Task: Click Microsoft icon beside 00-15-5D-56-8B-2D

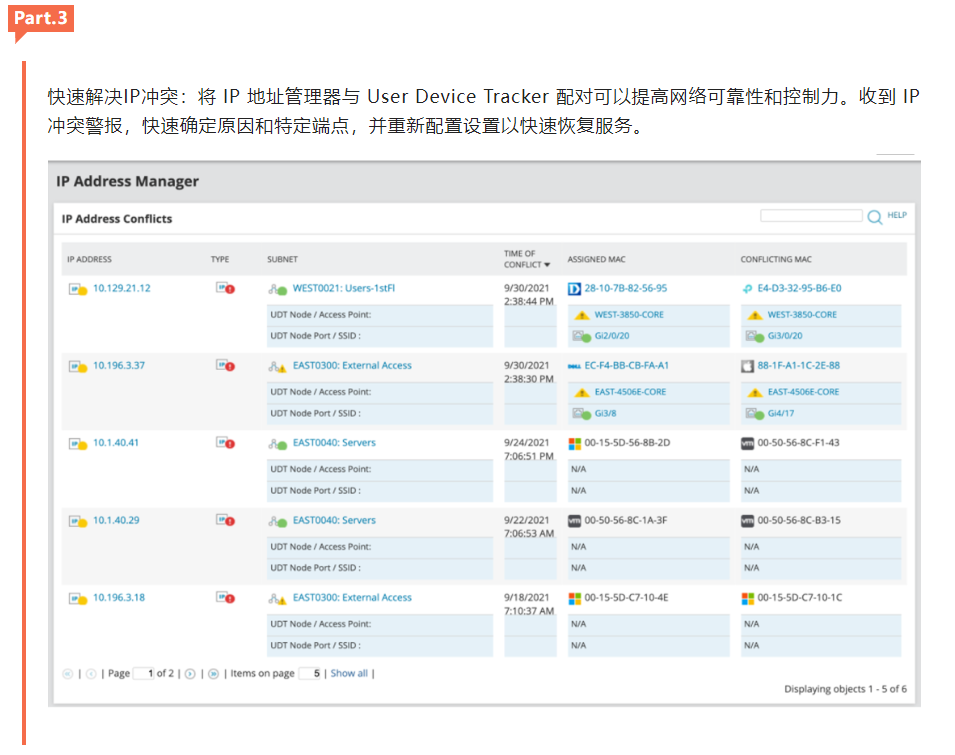Action: pyautogui.click(x=574, y=443)
